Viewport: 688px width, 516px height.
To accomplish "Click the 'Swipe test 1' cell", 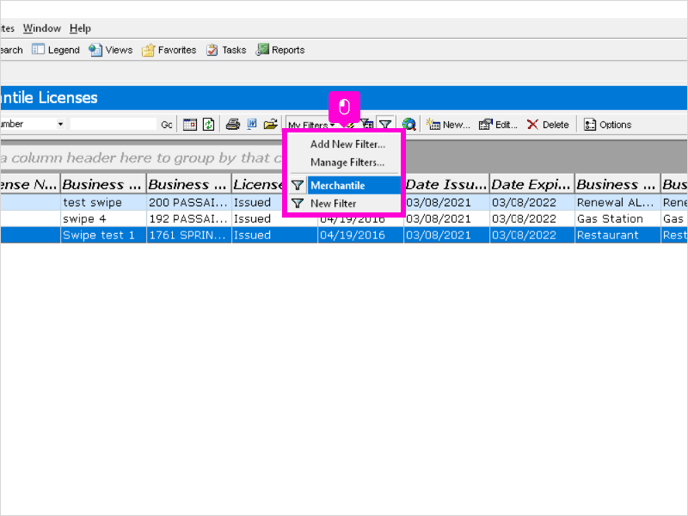I will point(103,235).
